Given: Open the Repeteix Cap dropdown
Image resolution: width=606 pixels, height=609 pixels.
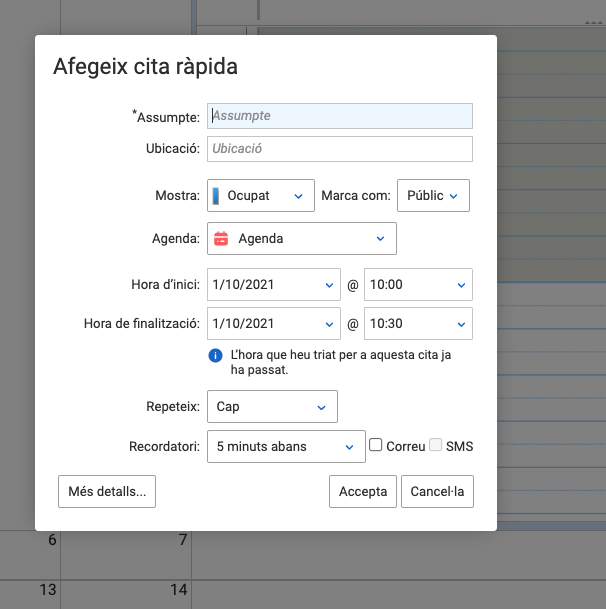Looking at the screenshot, I should [x=272, y=407].
